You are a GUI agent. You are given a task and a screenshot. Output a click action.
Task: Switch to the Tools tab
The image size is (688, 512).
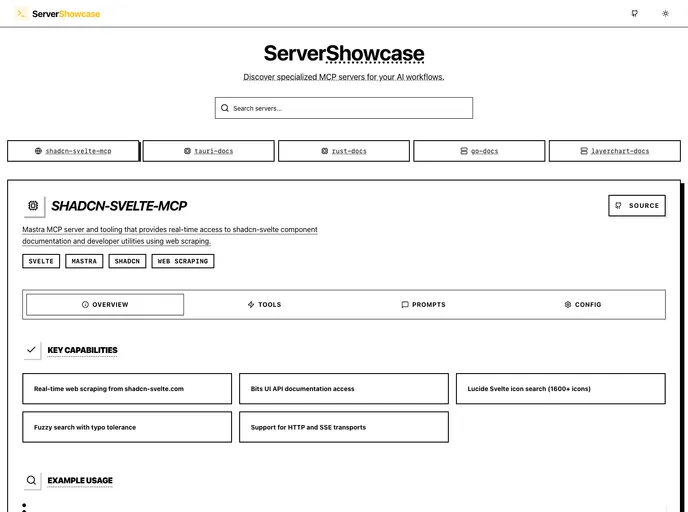click(x=264, y=304)
